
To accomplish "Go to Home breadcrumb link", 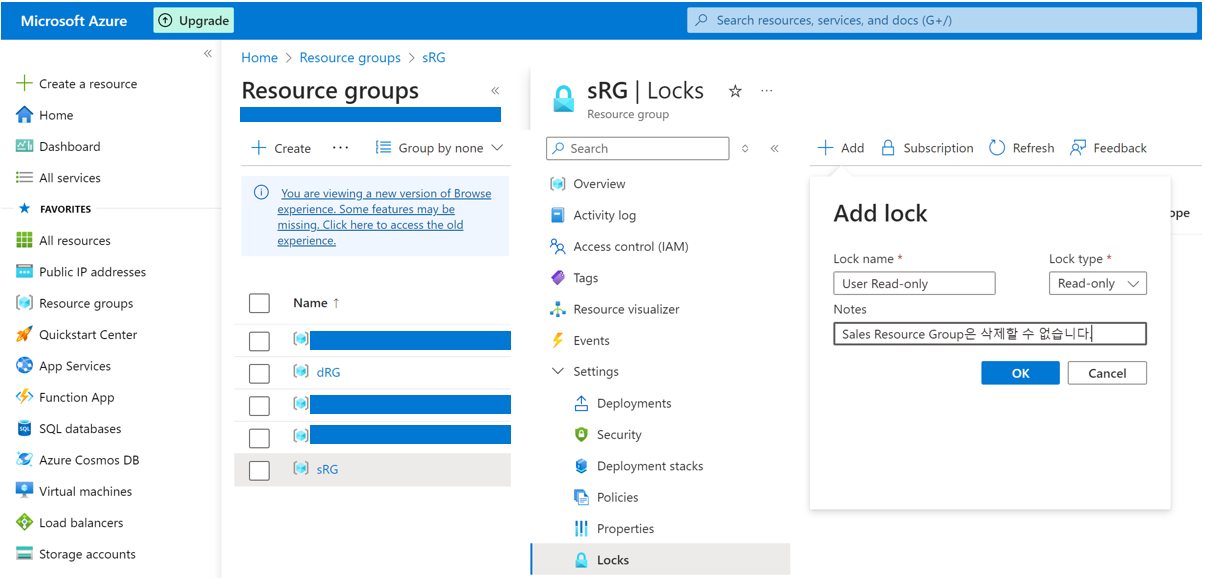I will 259,58.
